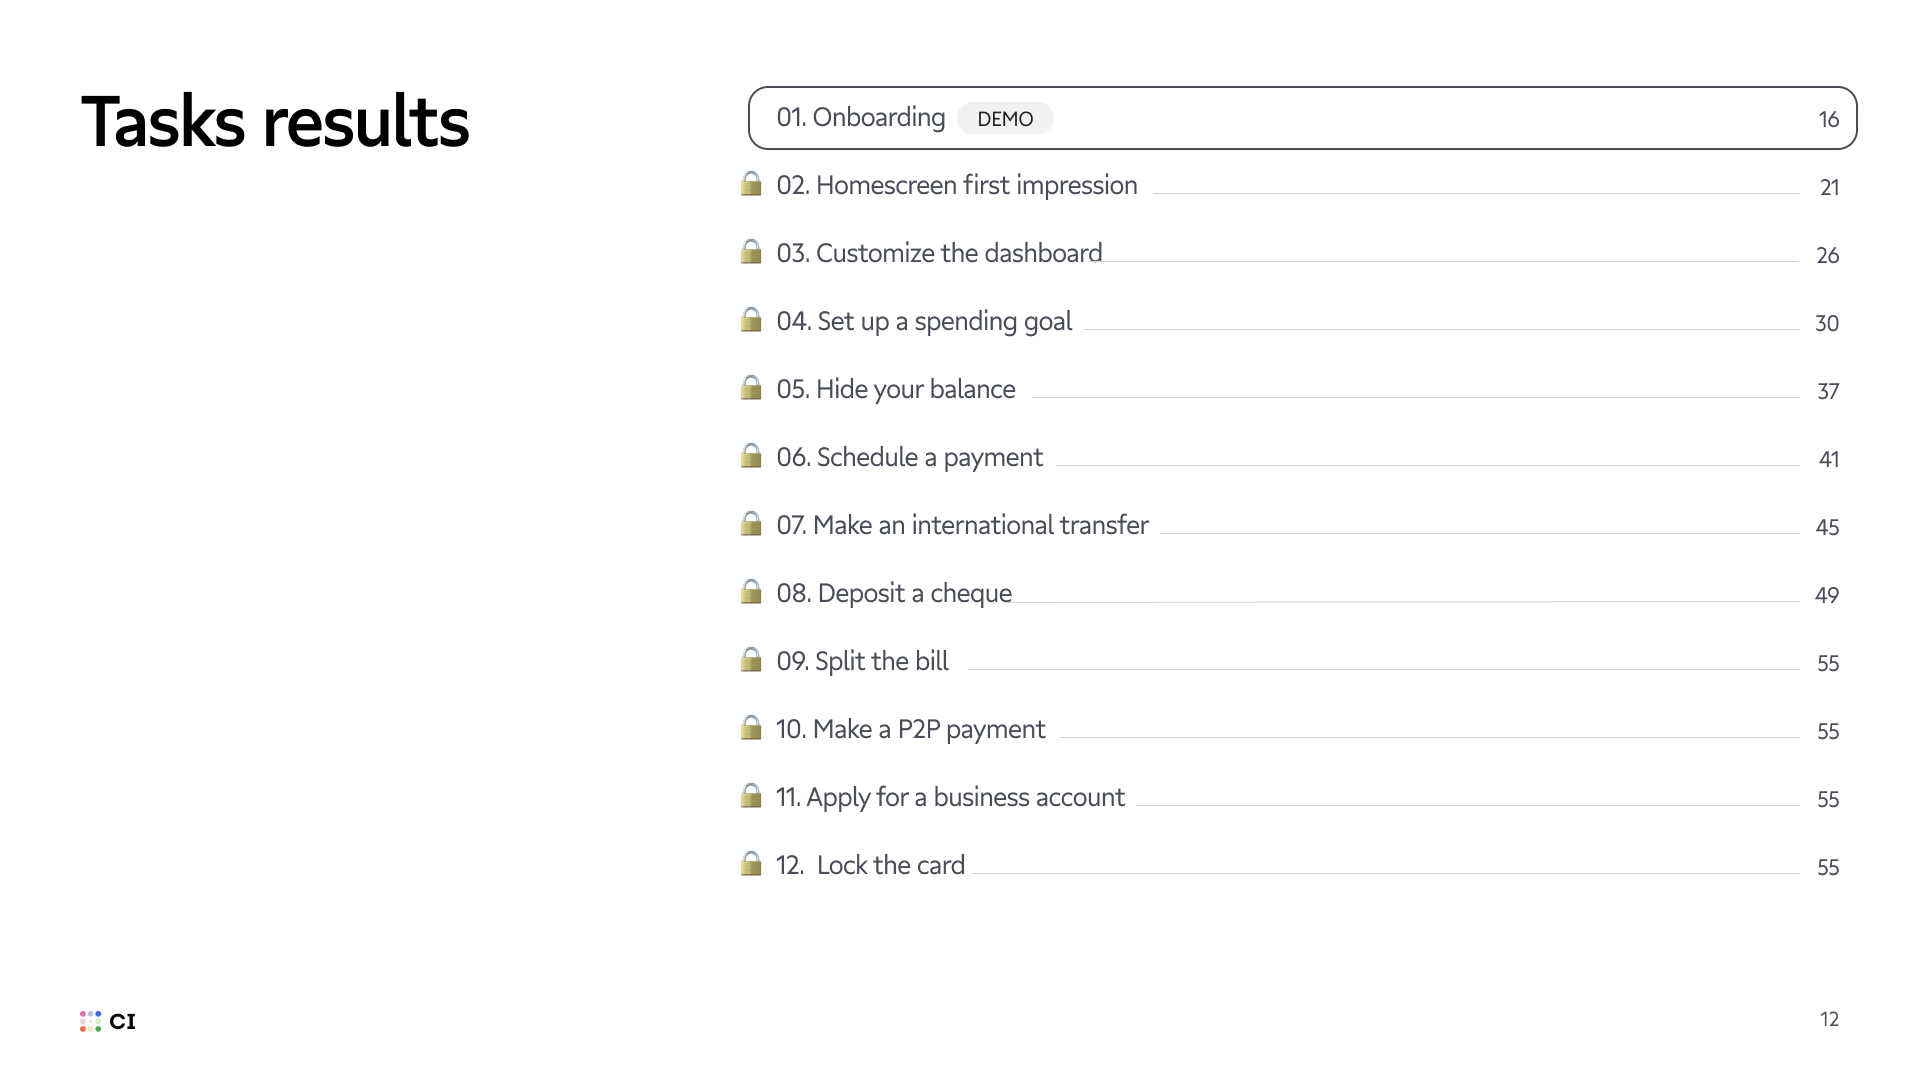Image resolution: width=1920 pixels, height=1080 pixels.
Task: Click the lock icon next to Lock the card
Action: [751, 864]
